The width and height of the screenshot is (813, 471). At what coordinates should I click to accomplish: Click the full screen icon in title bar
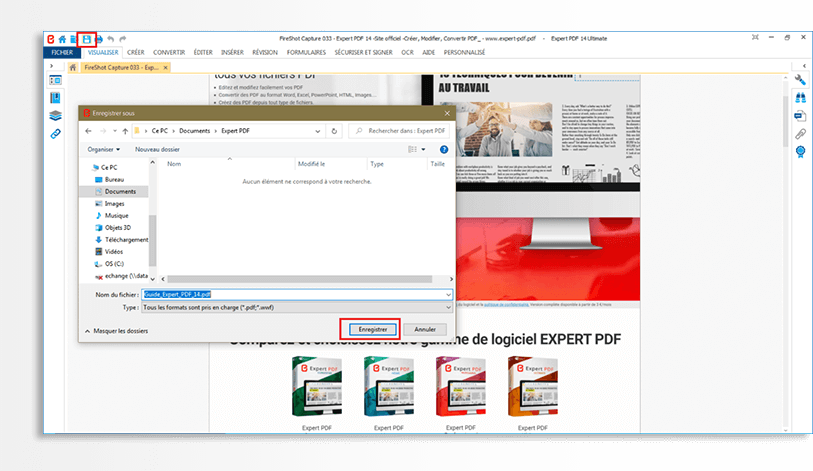755,37
